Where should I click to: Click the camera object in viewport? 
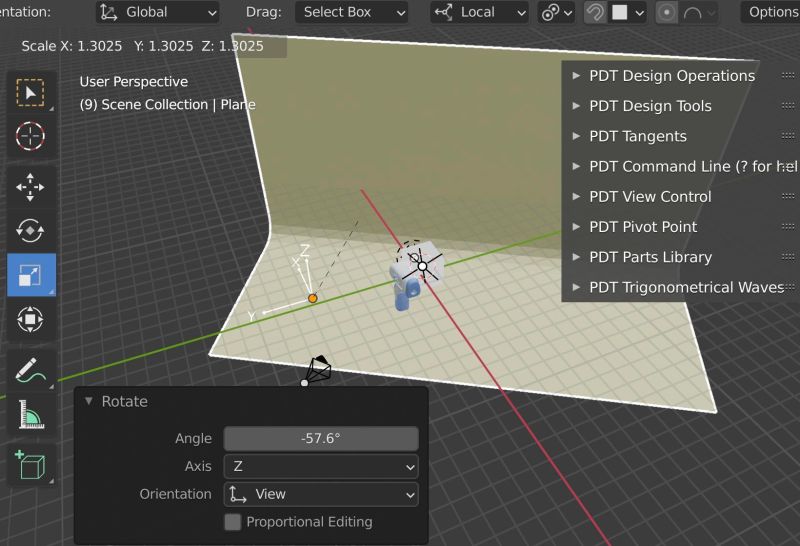pos(318,370)
